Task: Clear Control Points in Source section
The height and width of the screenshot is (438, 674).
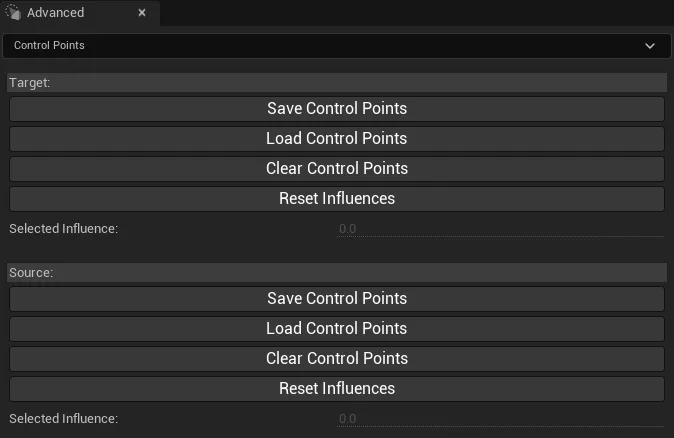Action: click(x=337, y=359)
